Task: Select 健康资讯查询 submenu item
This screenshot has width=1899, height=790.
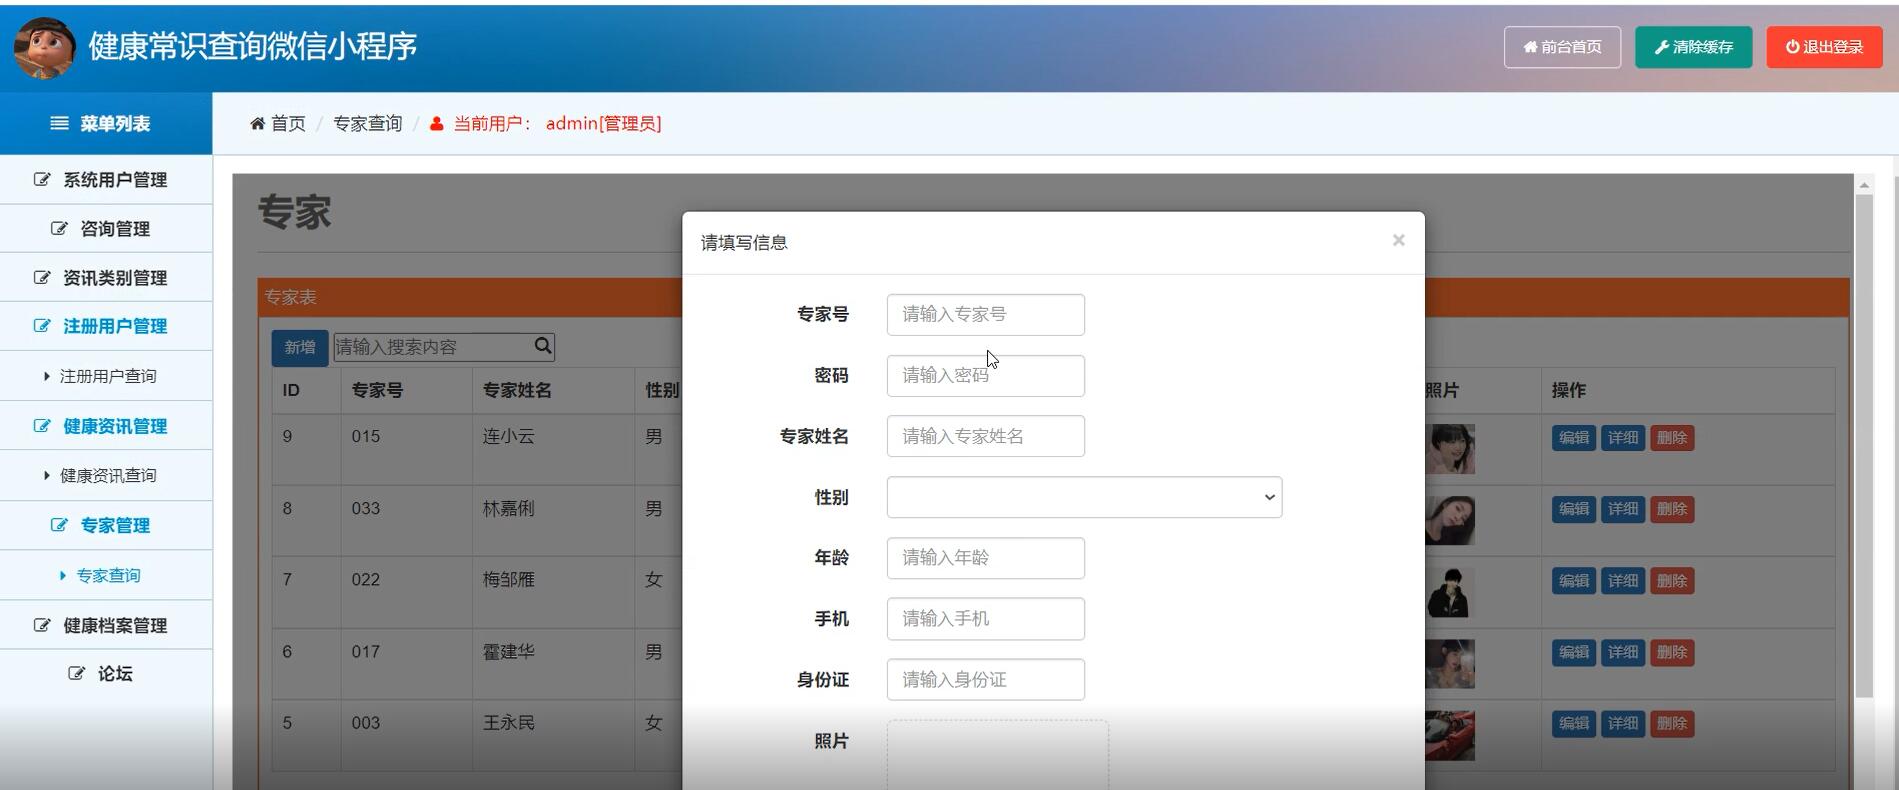Action: click(x=106, y=475)
